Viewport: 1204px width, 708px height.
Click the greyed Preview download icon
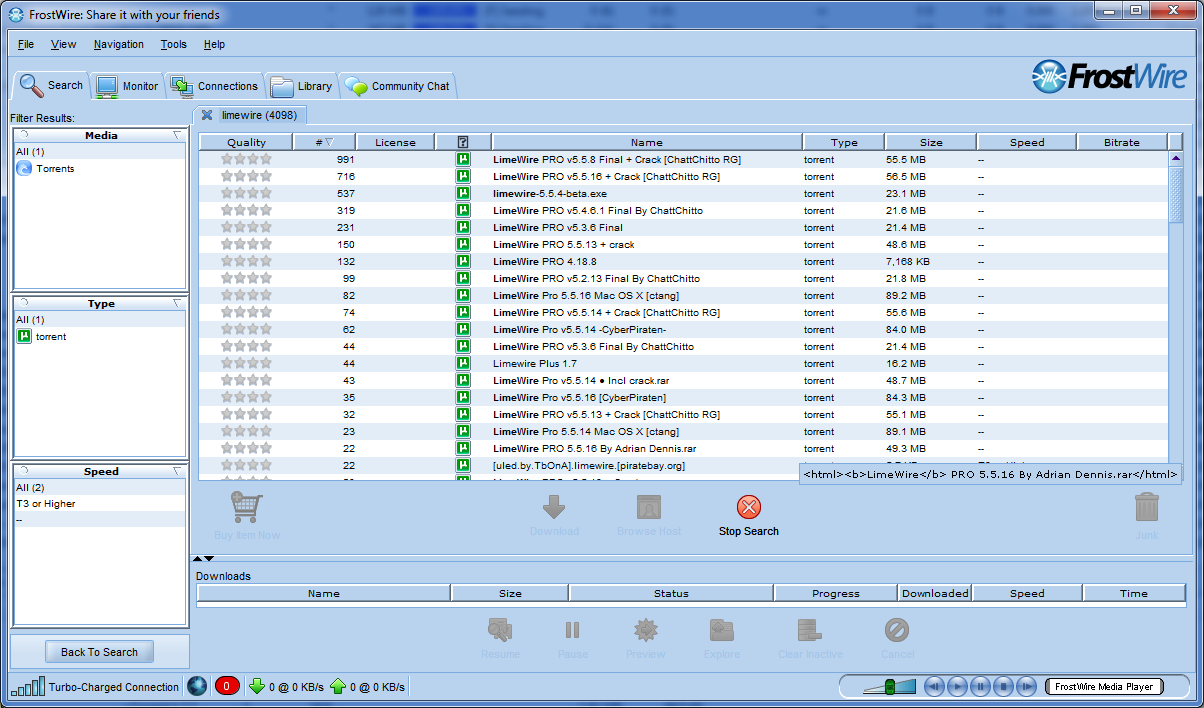pos(645,630)
